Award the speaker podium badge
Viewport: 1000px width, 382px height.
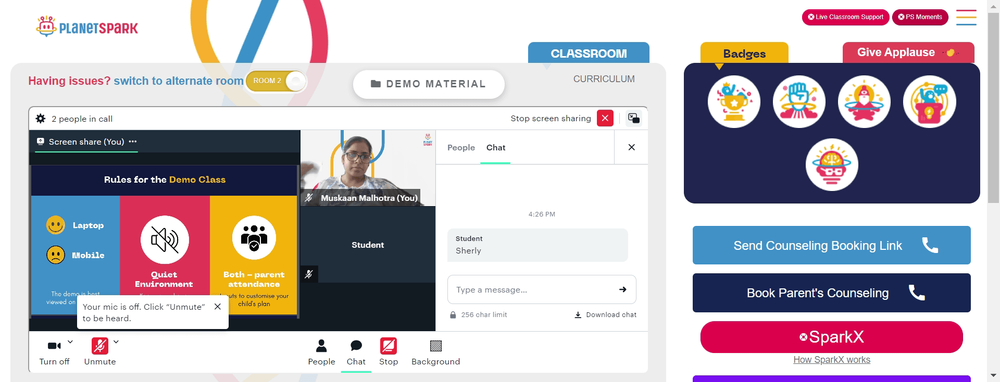point(929,102)
